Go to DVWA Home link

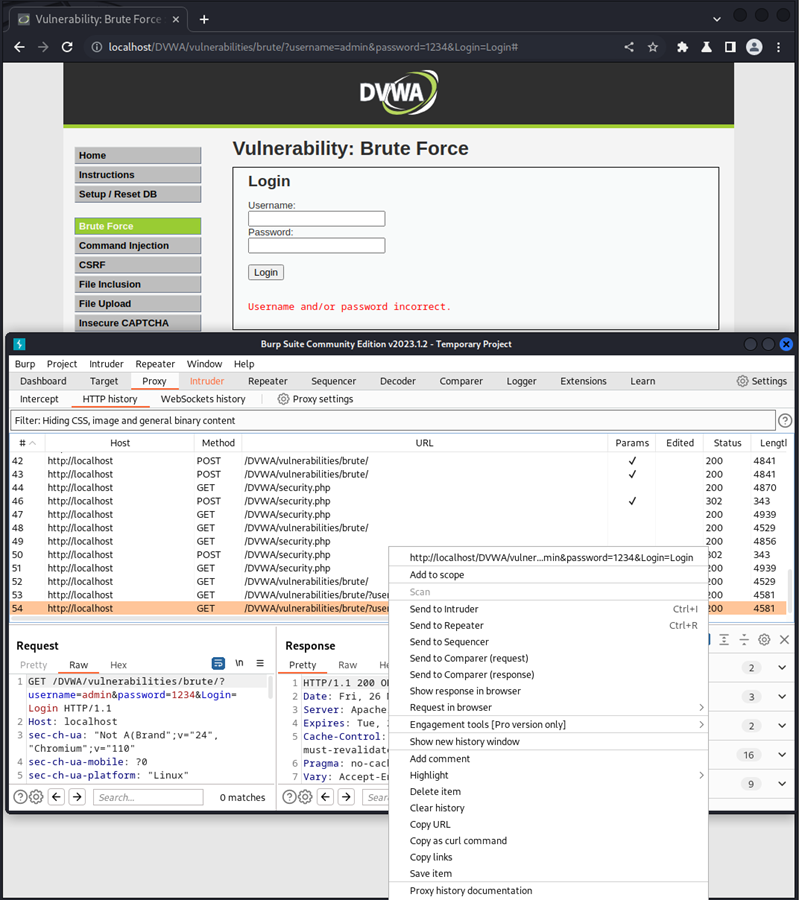tap(138, 156)
